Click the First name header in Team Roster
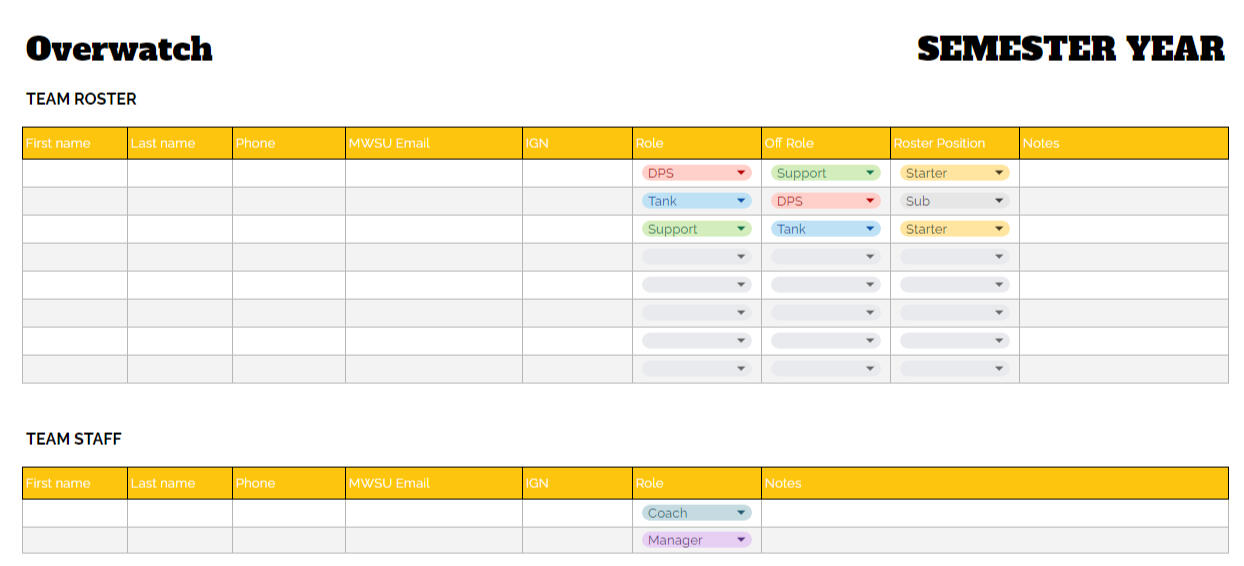1244x566 pixels. (75, 143)
